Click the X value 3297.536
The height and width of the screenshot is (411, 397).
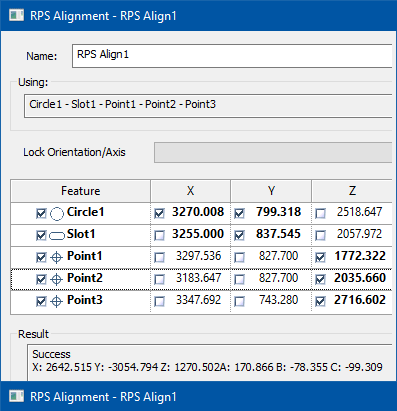(199, 256)
